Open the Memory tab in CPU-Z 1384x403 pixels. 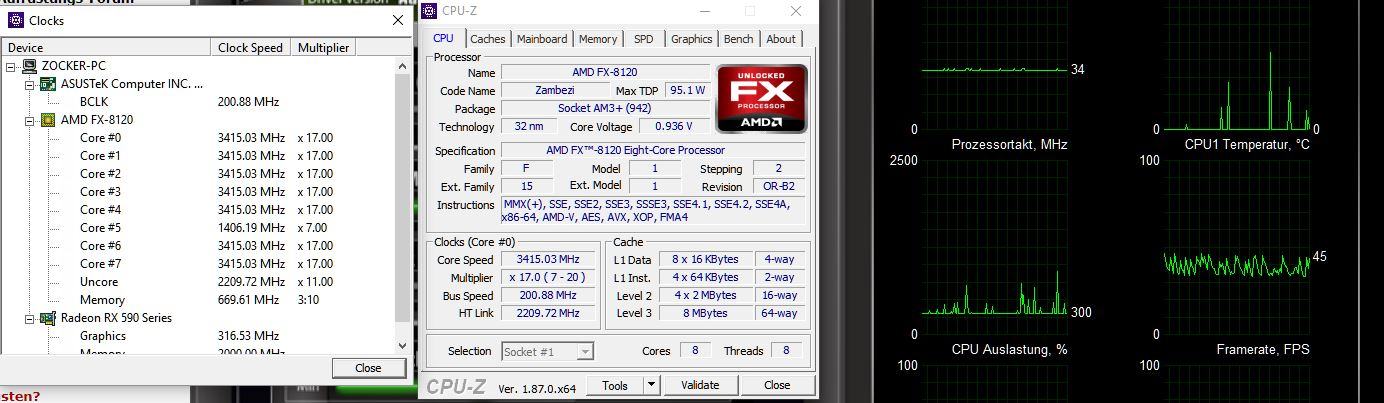click(x=597, y=39)
